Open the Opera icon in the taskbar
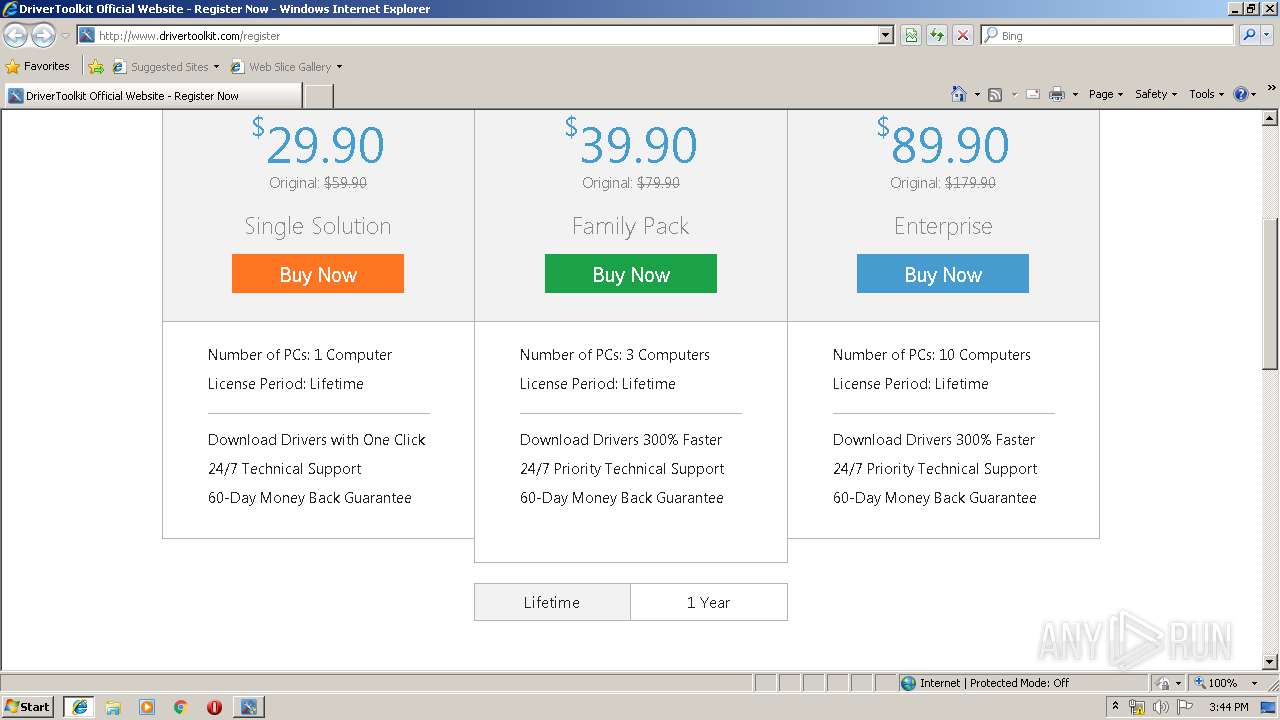1280x720 pixels. pos(214,707)
